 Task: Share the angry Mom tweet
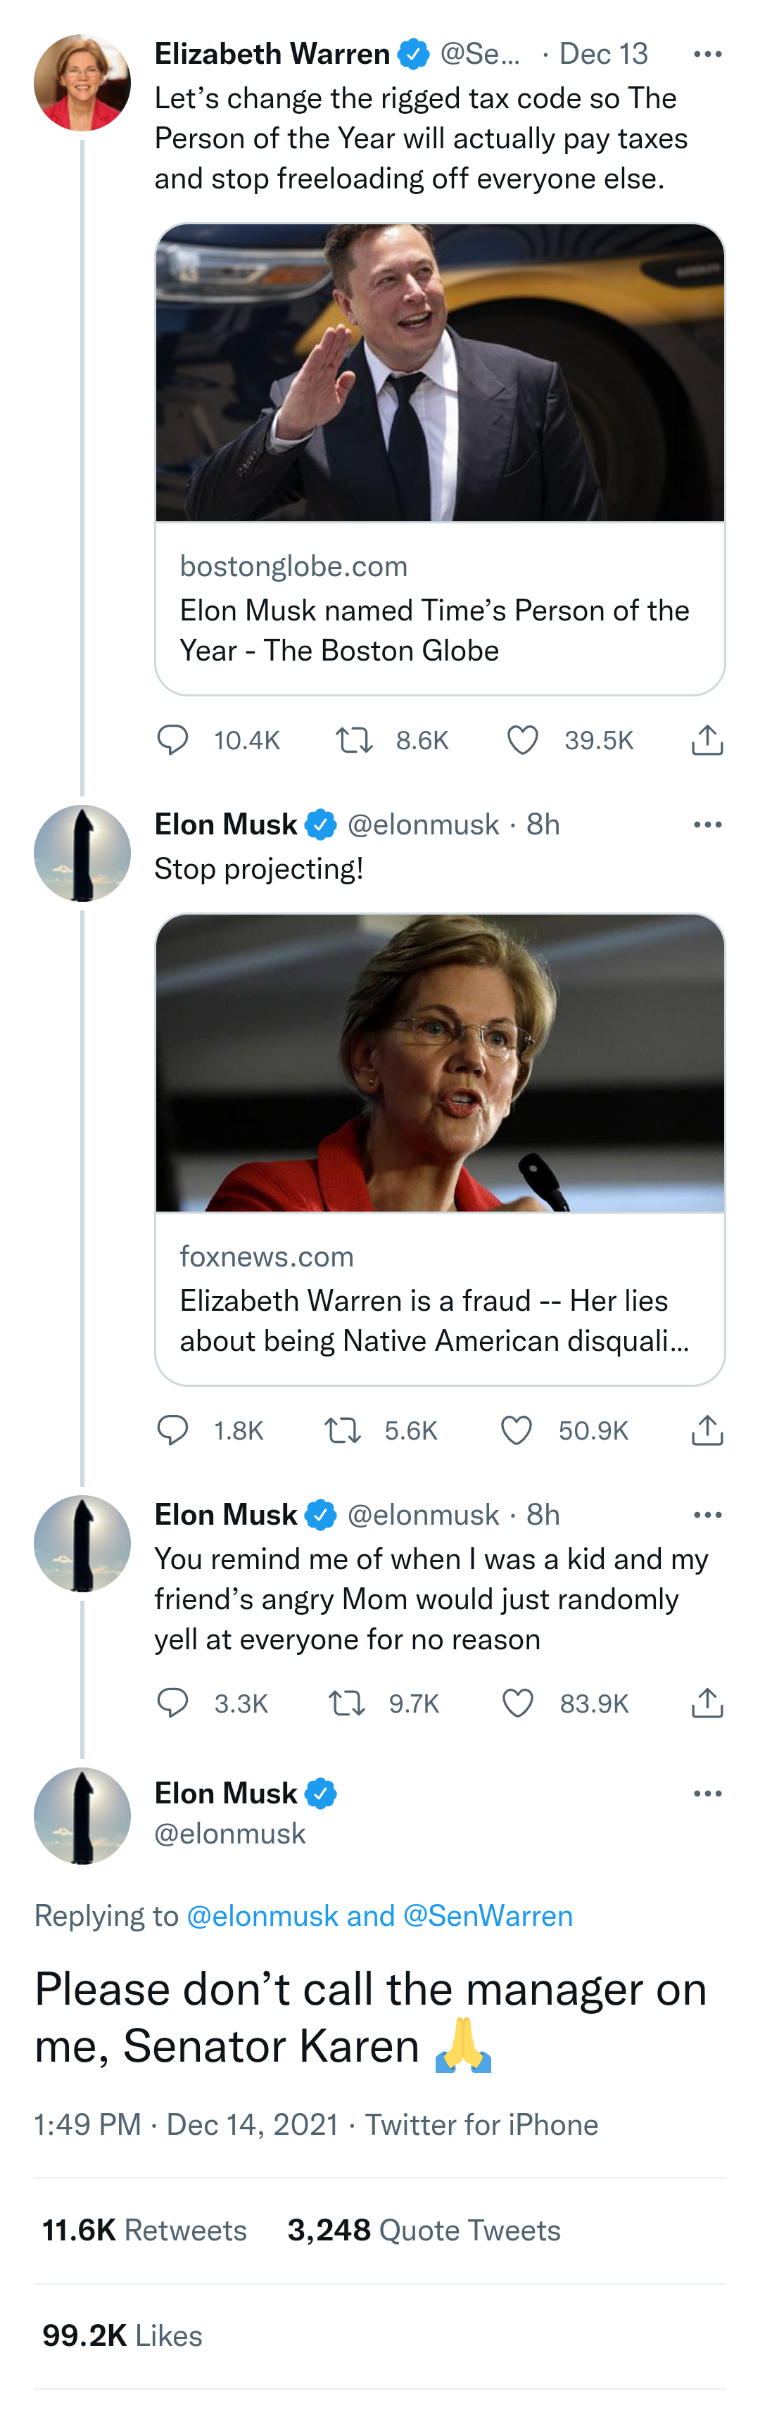(707, 1703)
